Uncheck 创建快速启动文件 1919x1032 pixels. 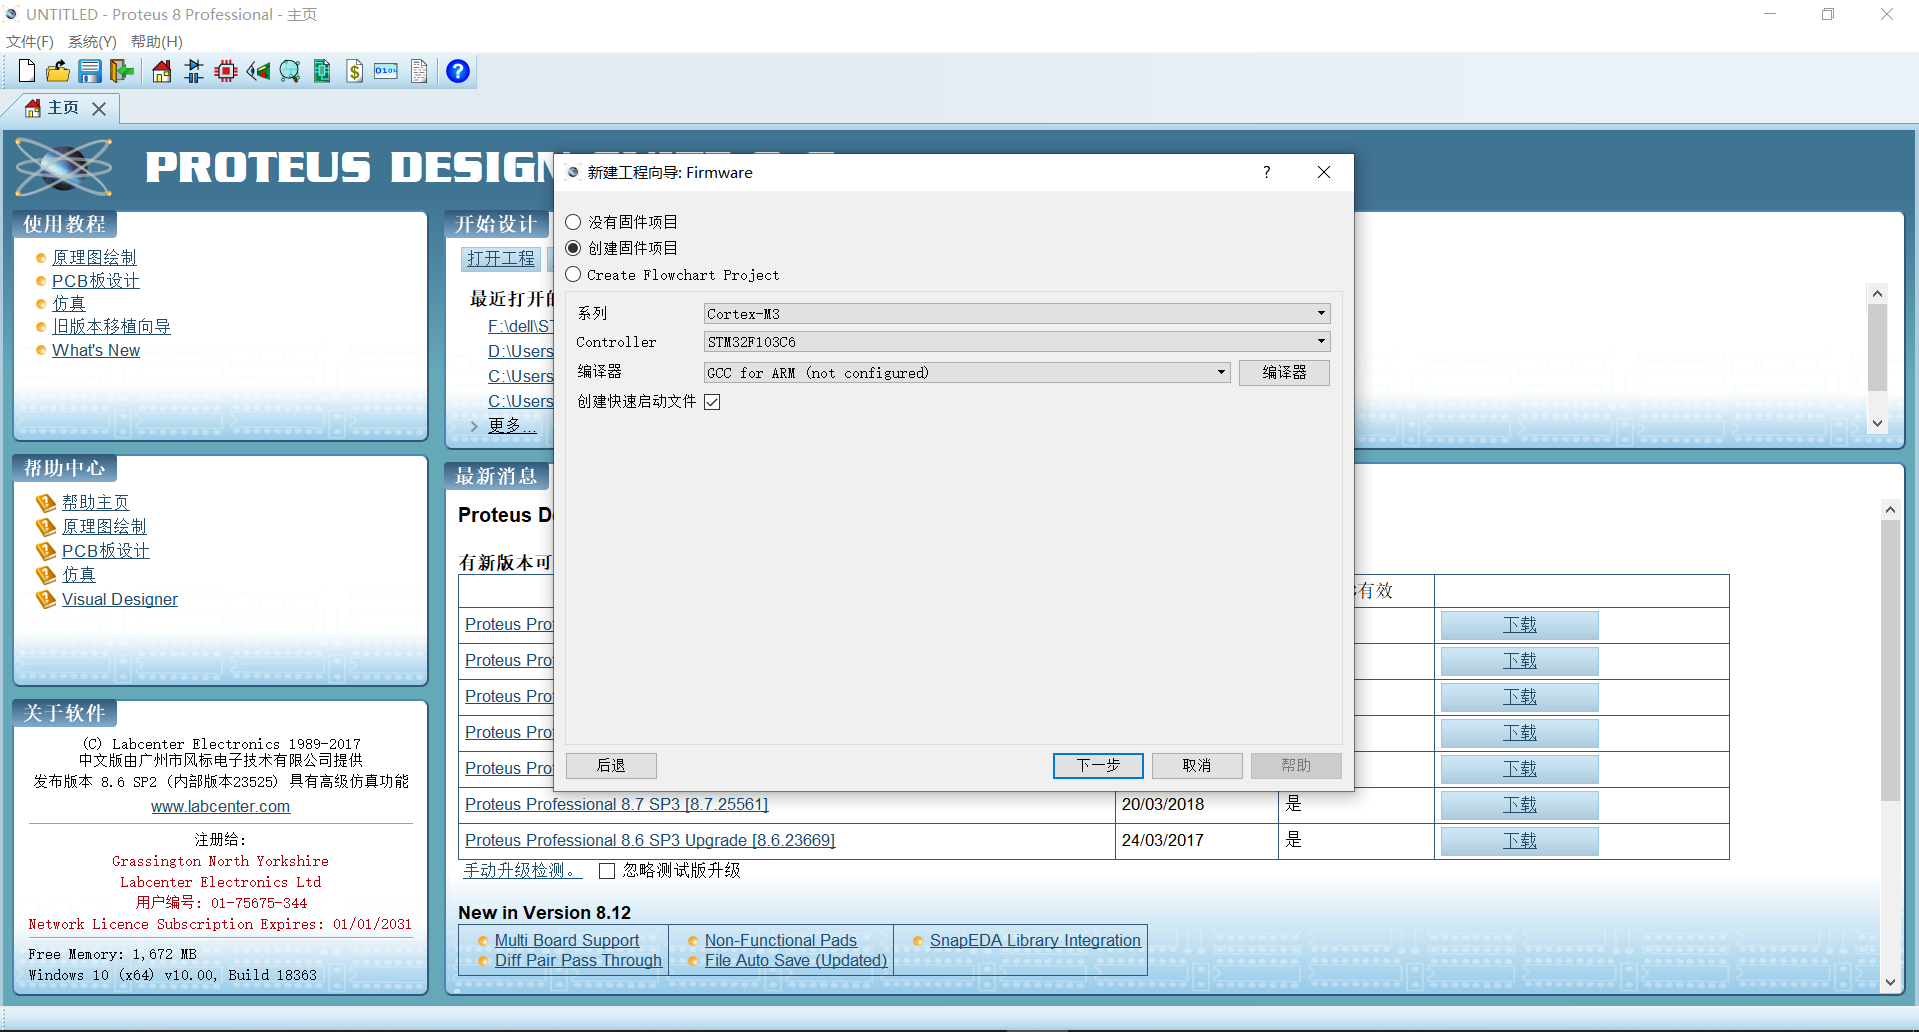(712, 401)
